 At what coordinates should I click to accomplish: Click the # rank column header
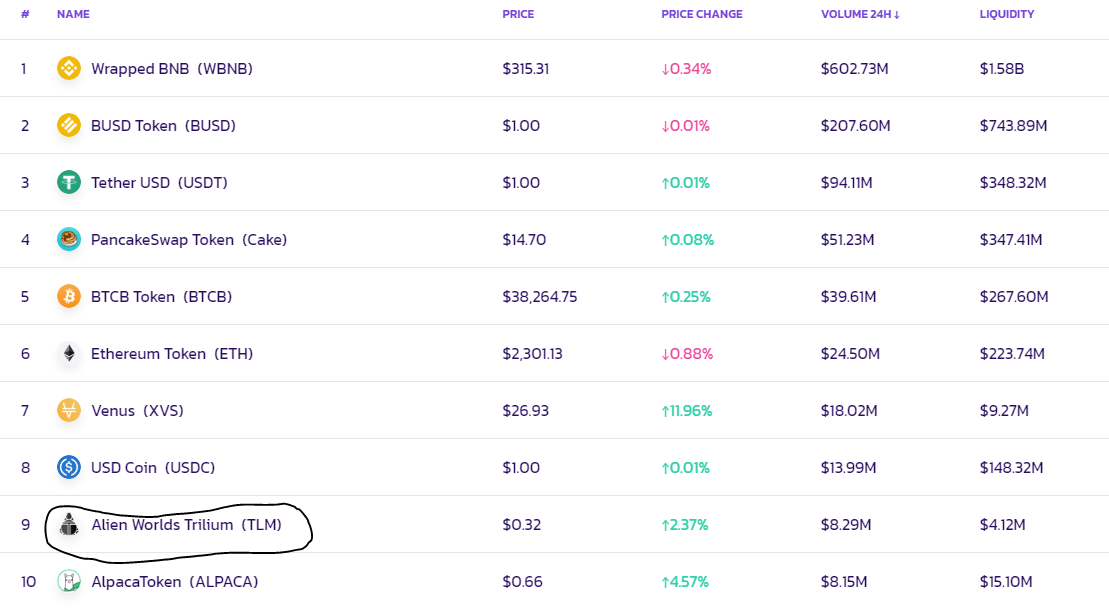coord(25,14)
